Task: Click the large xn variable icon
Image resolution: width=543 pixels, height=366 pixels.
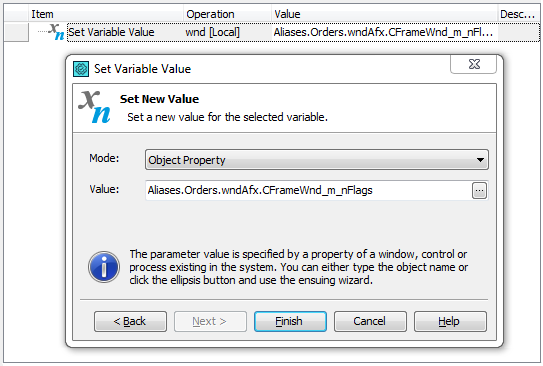Action: 95,107
